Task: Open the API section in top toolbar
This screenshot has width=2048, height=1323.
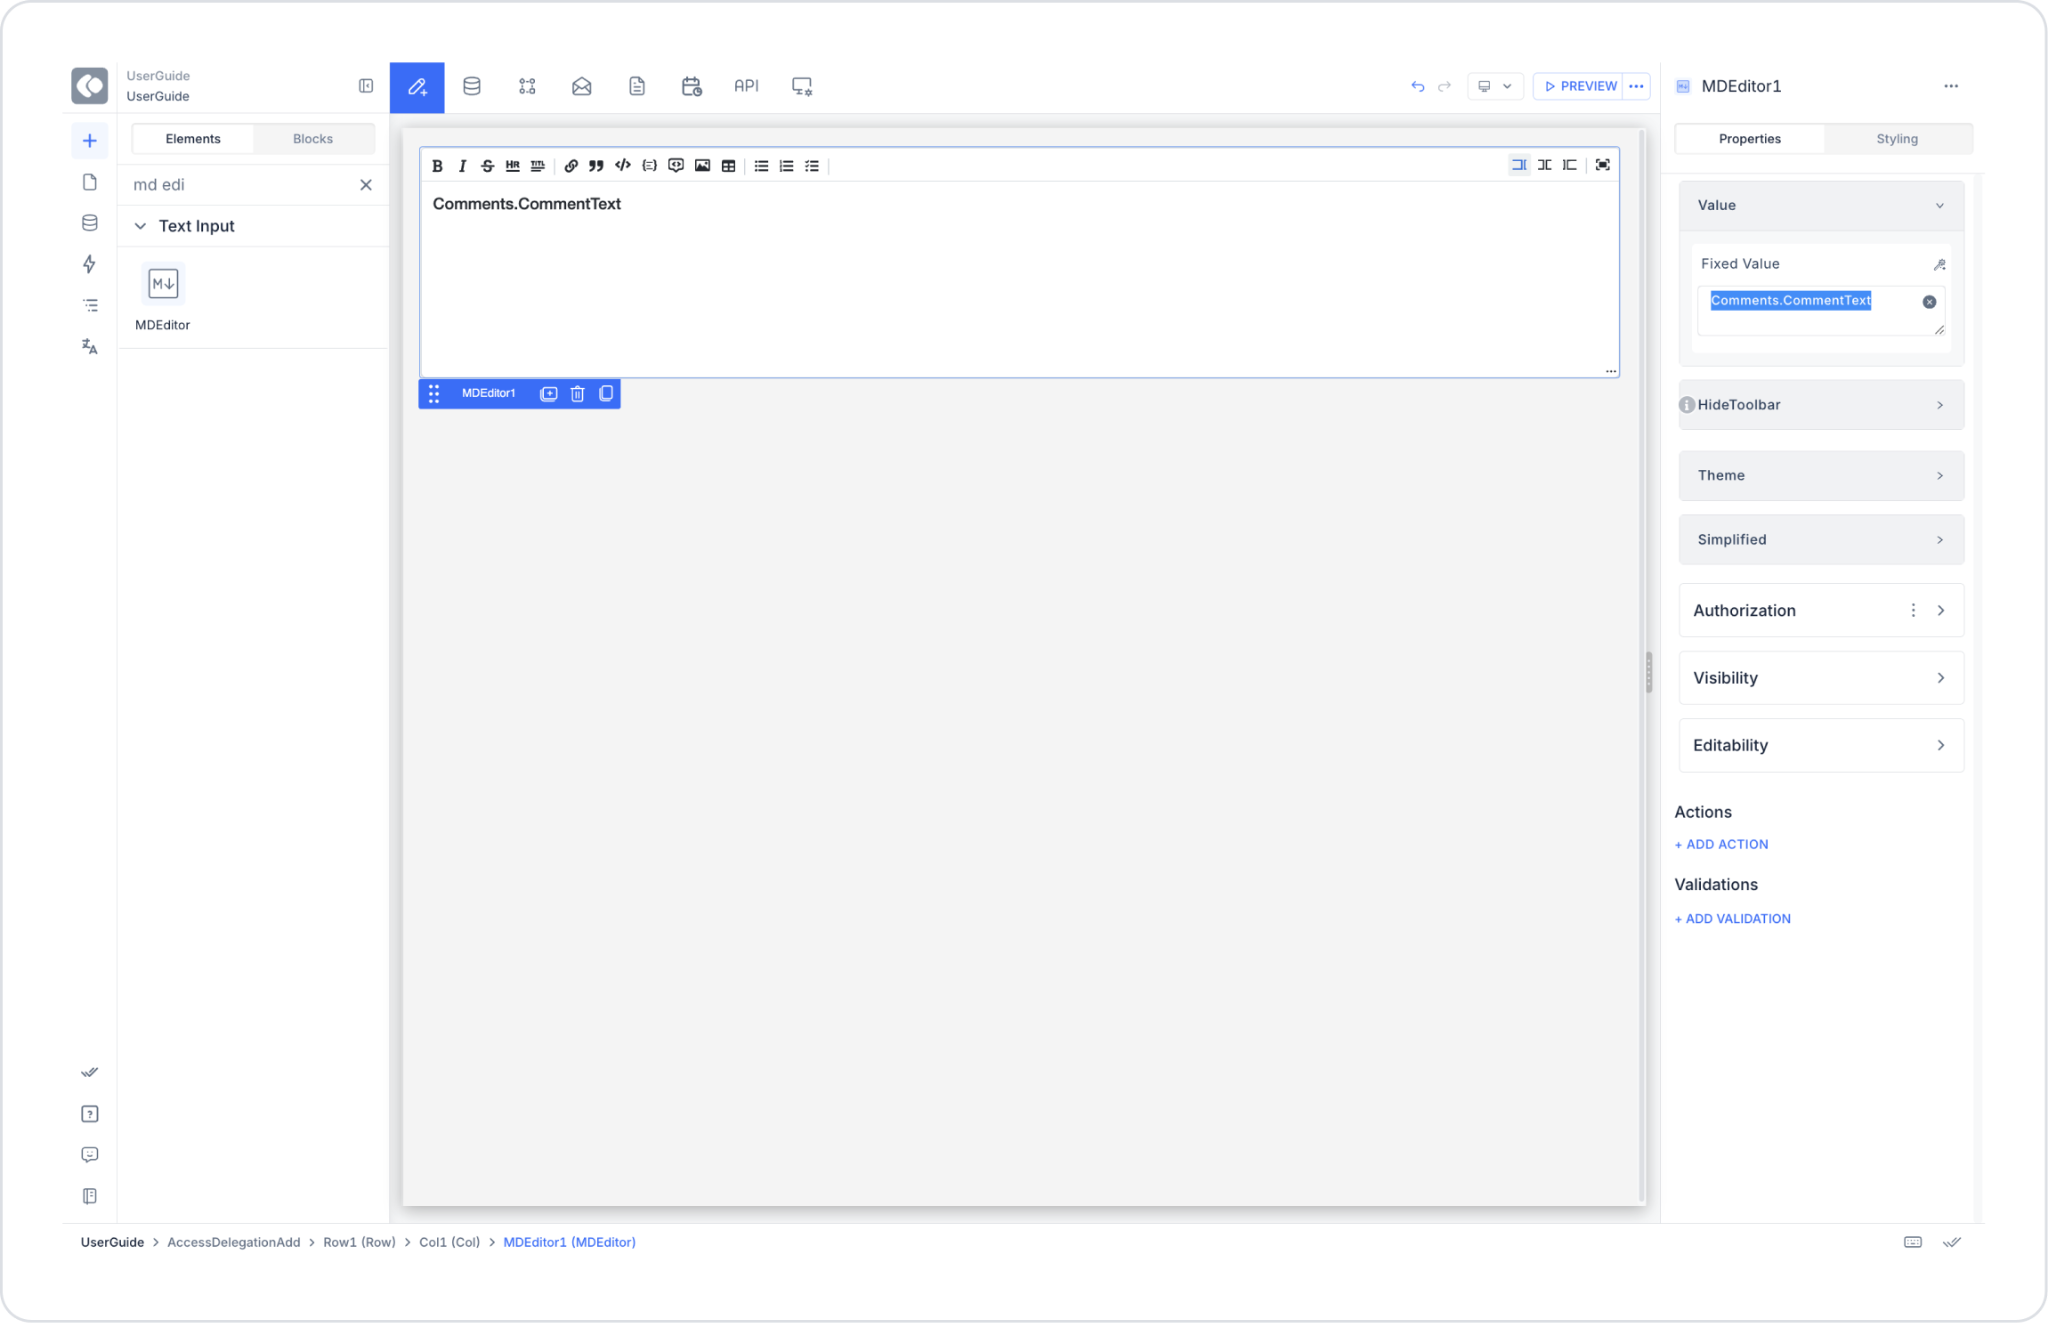Action: point(746,86)
